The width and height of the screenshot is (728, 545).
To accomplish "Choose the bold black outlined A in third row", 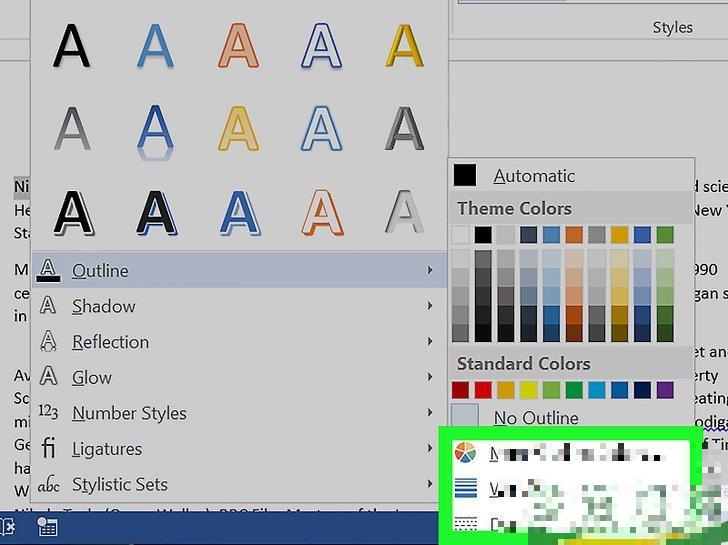I will point(72,212).
